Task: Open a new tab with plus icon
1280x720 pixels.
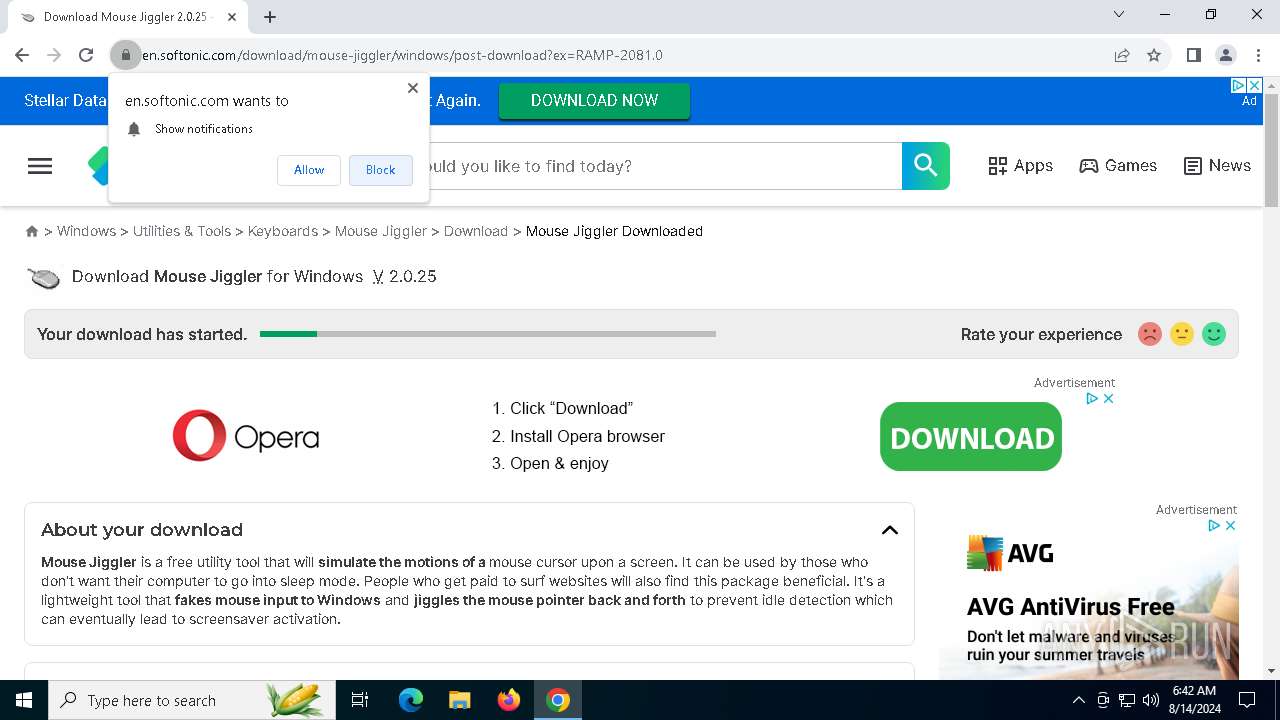Action: point(270,17)
